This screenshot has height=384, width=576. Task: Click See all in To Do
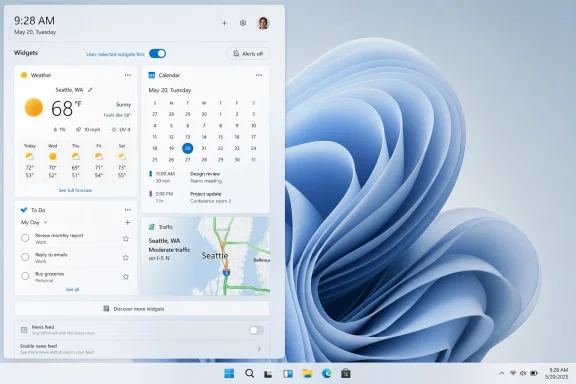pyautogui.click(x=72, y=290)
